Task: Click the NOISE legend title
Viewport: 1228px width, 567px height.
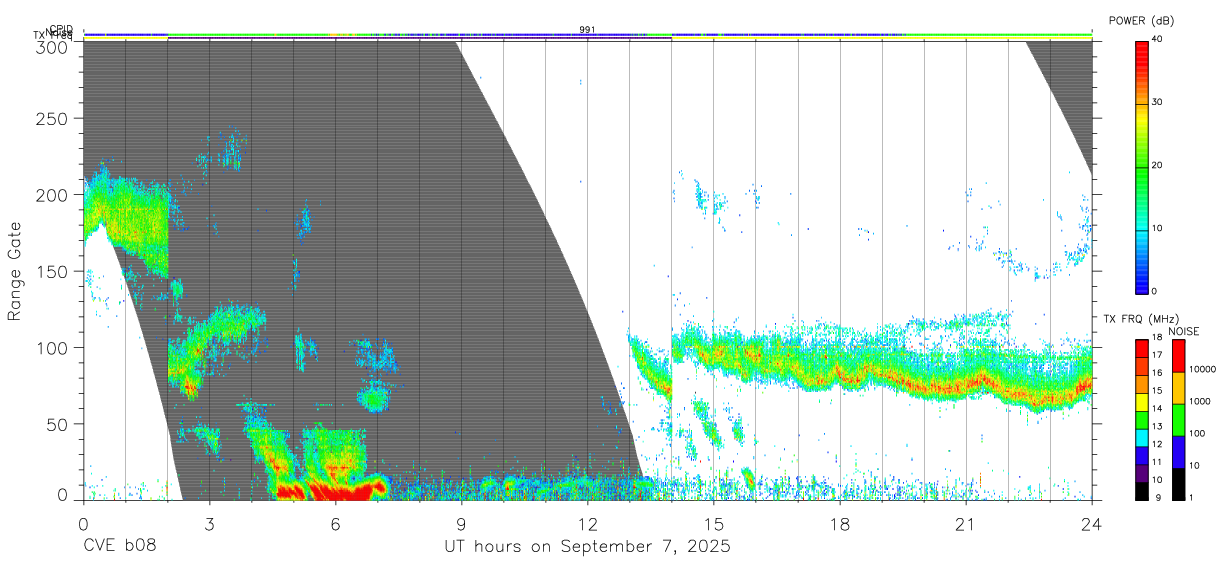Action: click(1183, 331)
